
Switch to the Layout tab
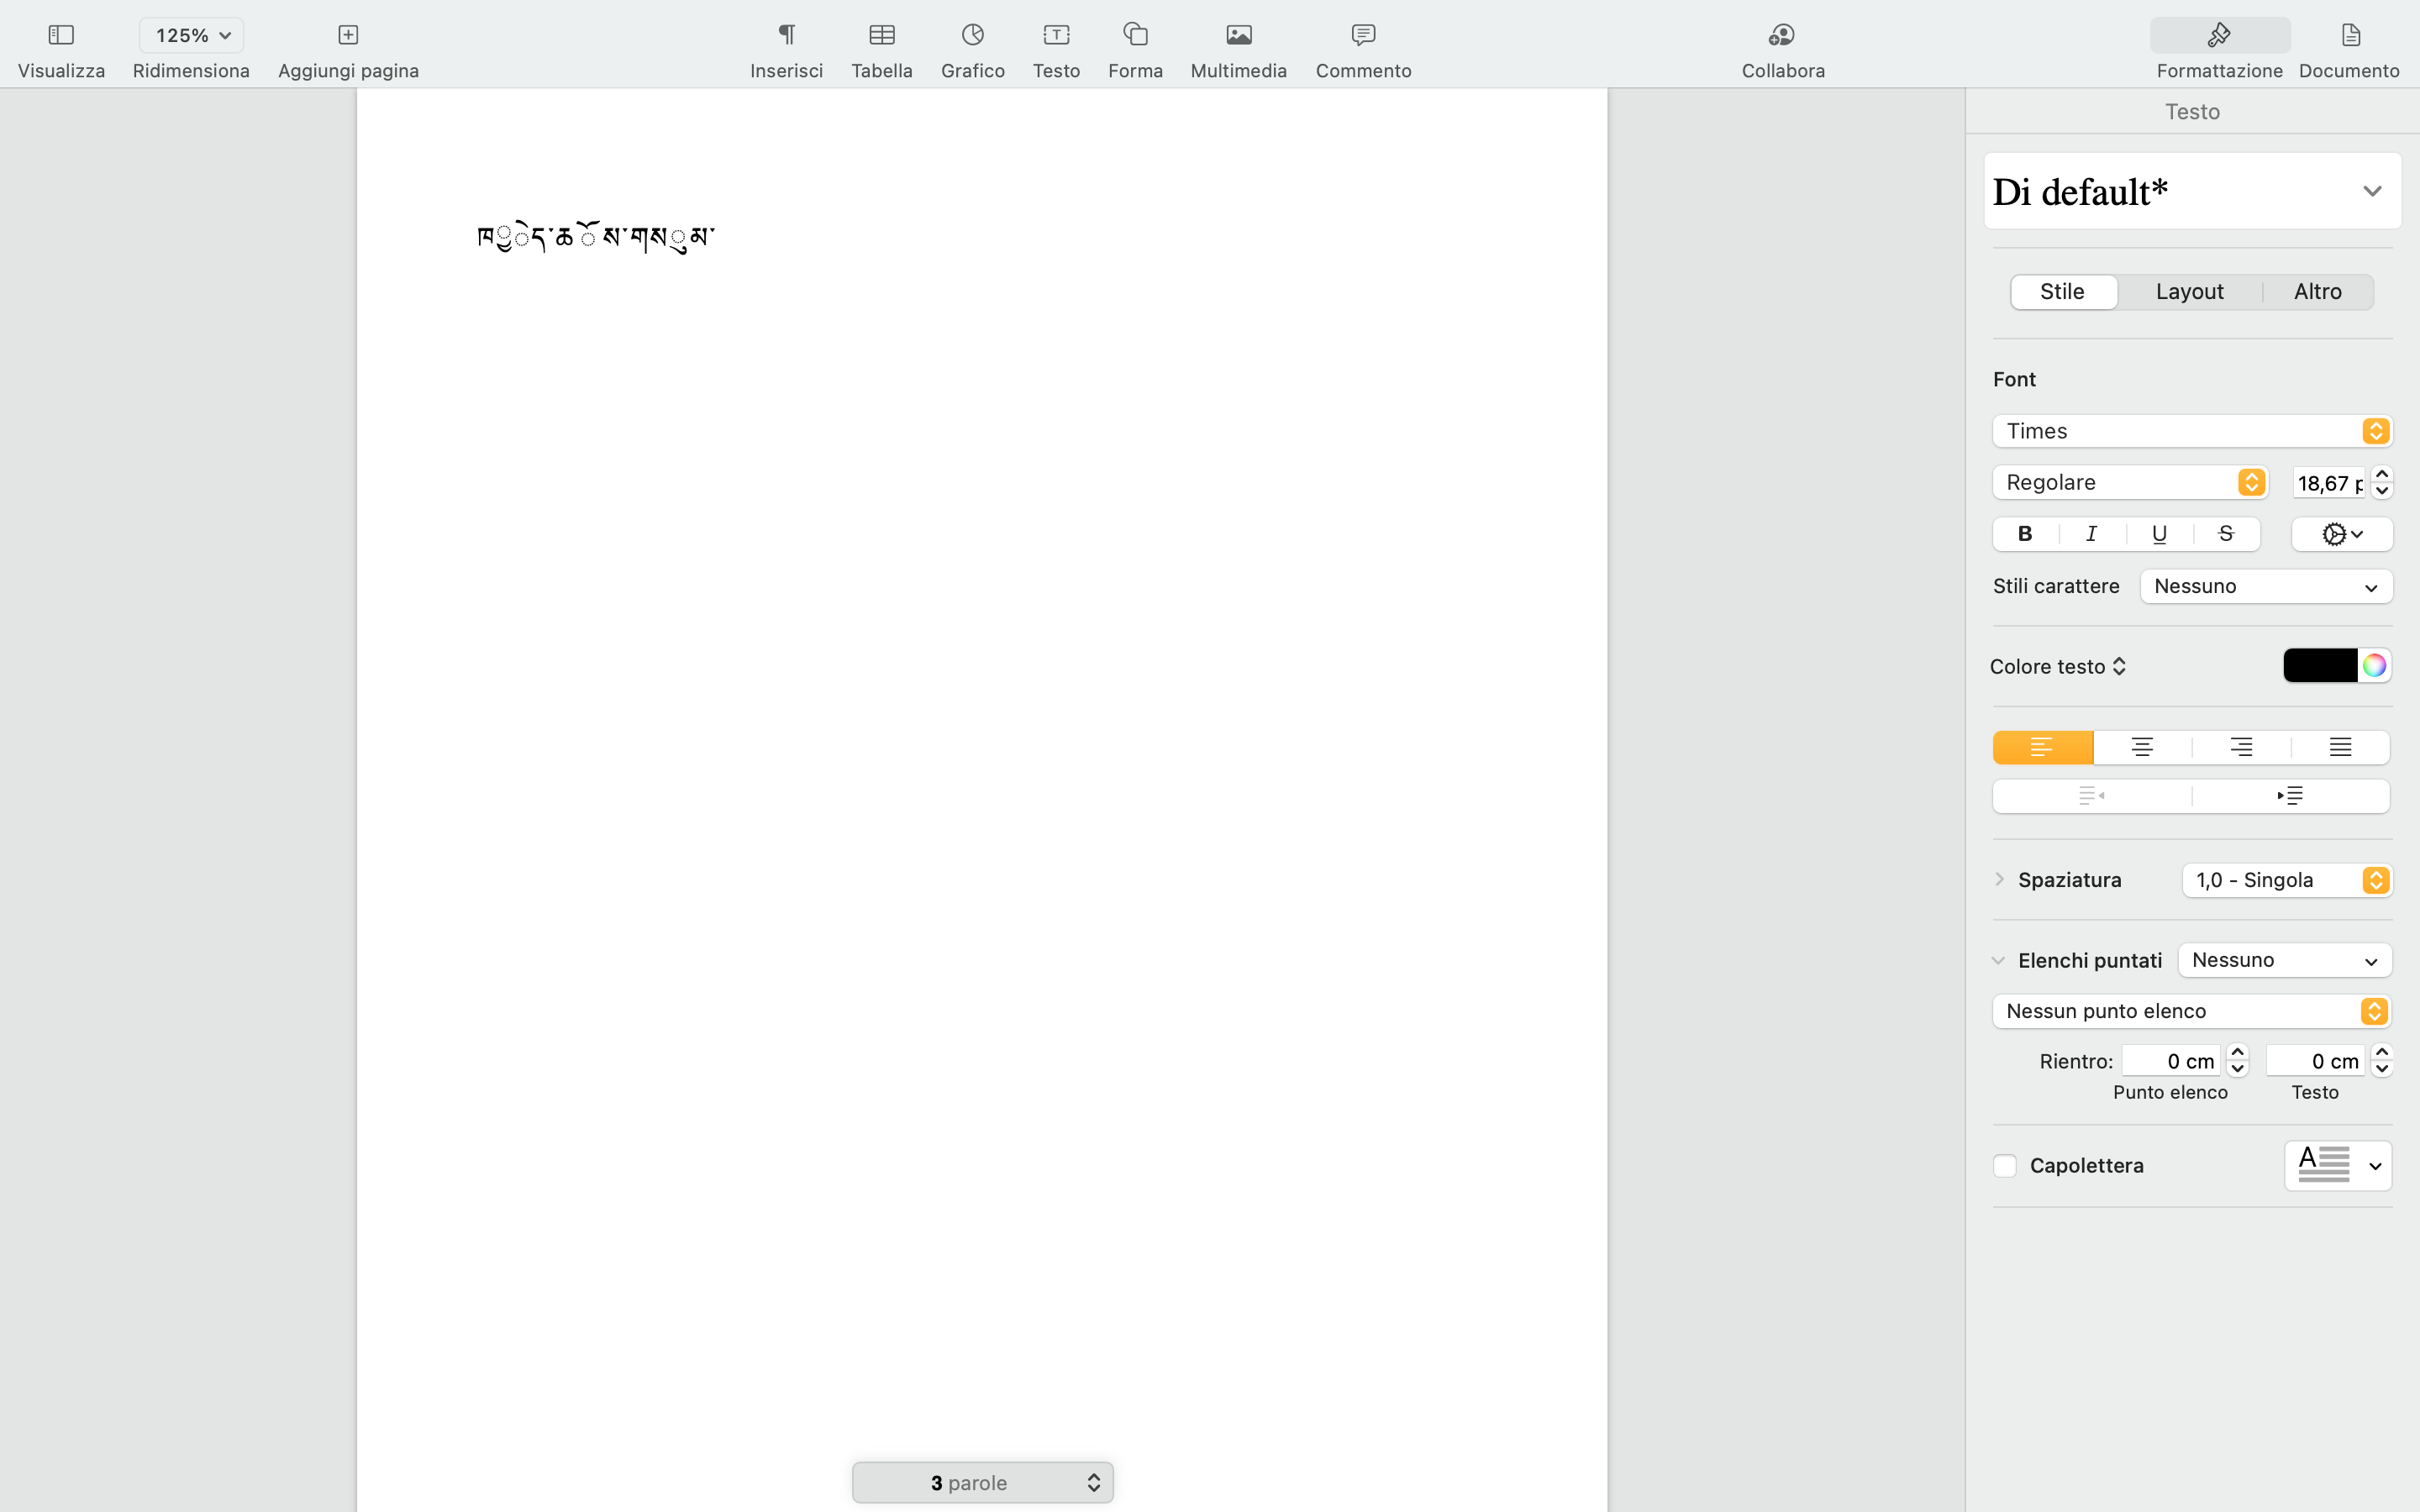coord(2189,292)
